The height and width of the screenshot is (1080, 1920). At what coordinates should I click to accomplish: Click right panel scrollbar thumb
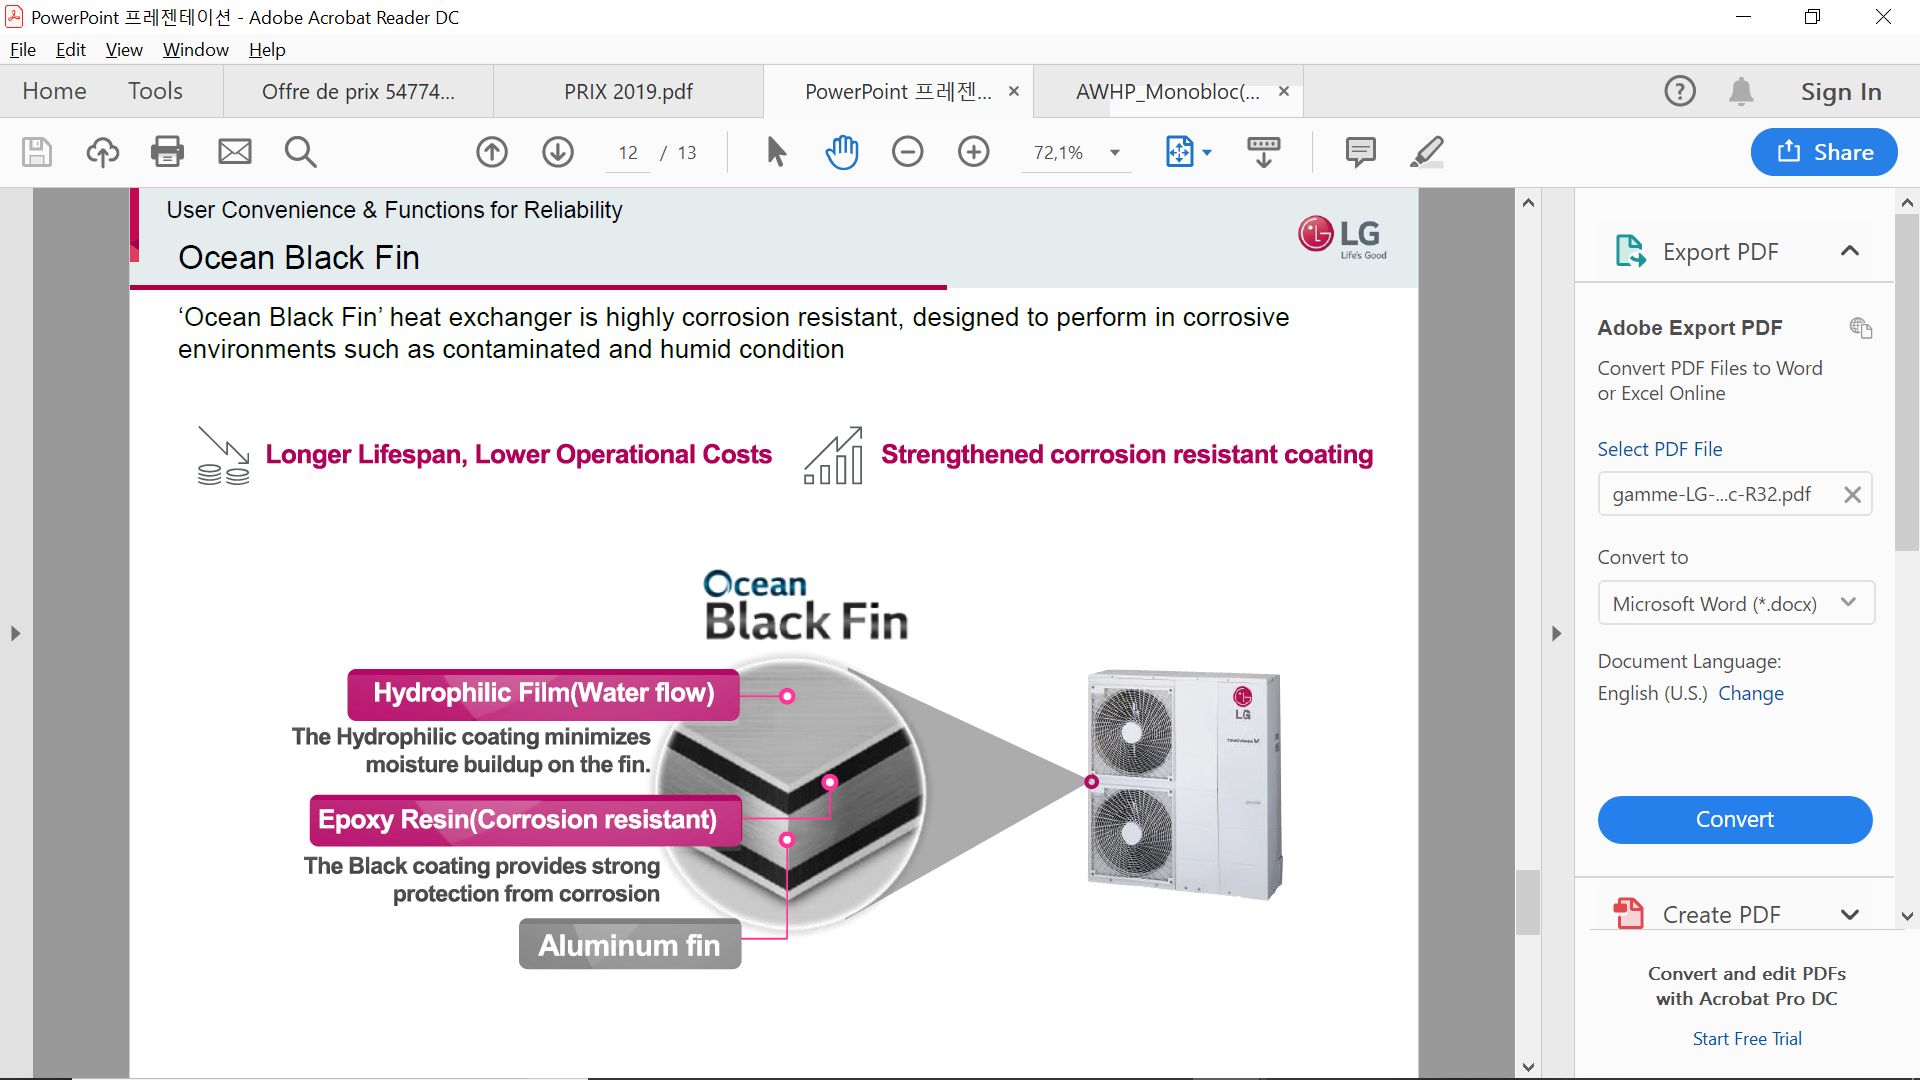coord(1907,382)
